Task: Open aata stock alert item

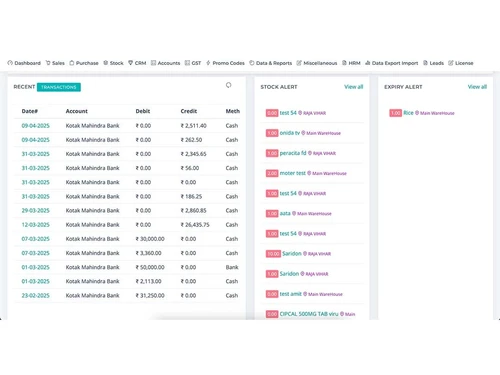Action: [x=285, y=213]
